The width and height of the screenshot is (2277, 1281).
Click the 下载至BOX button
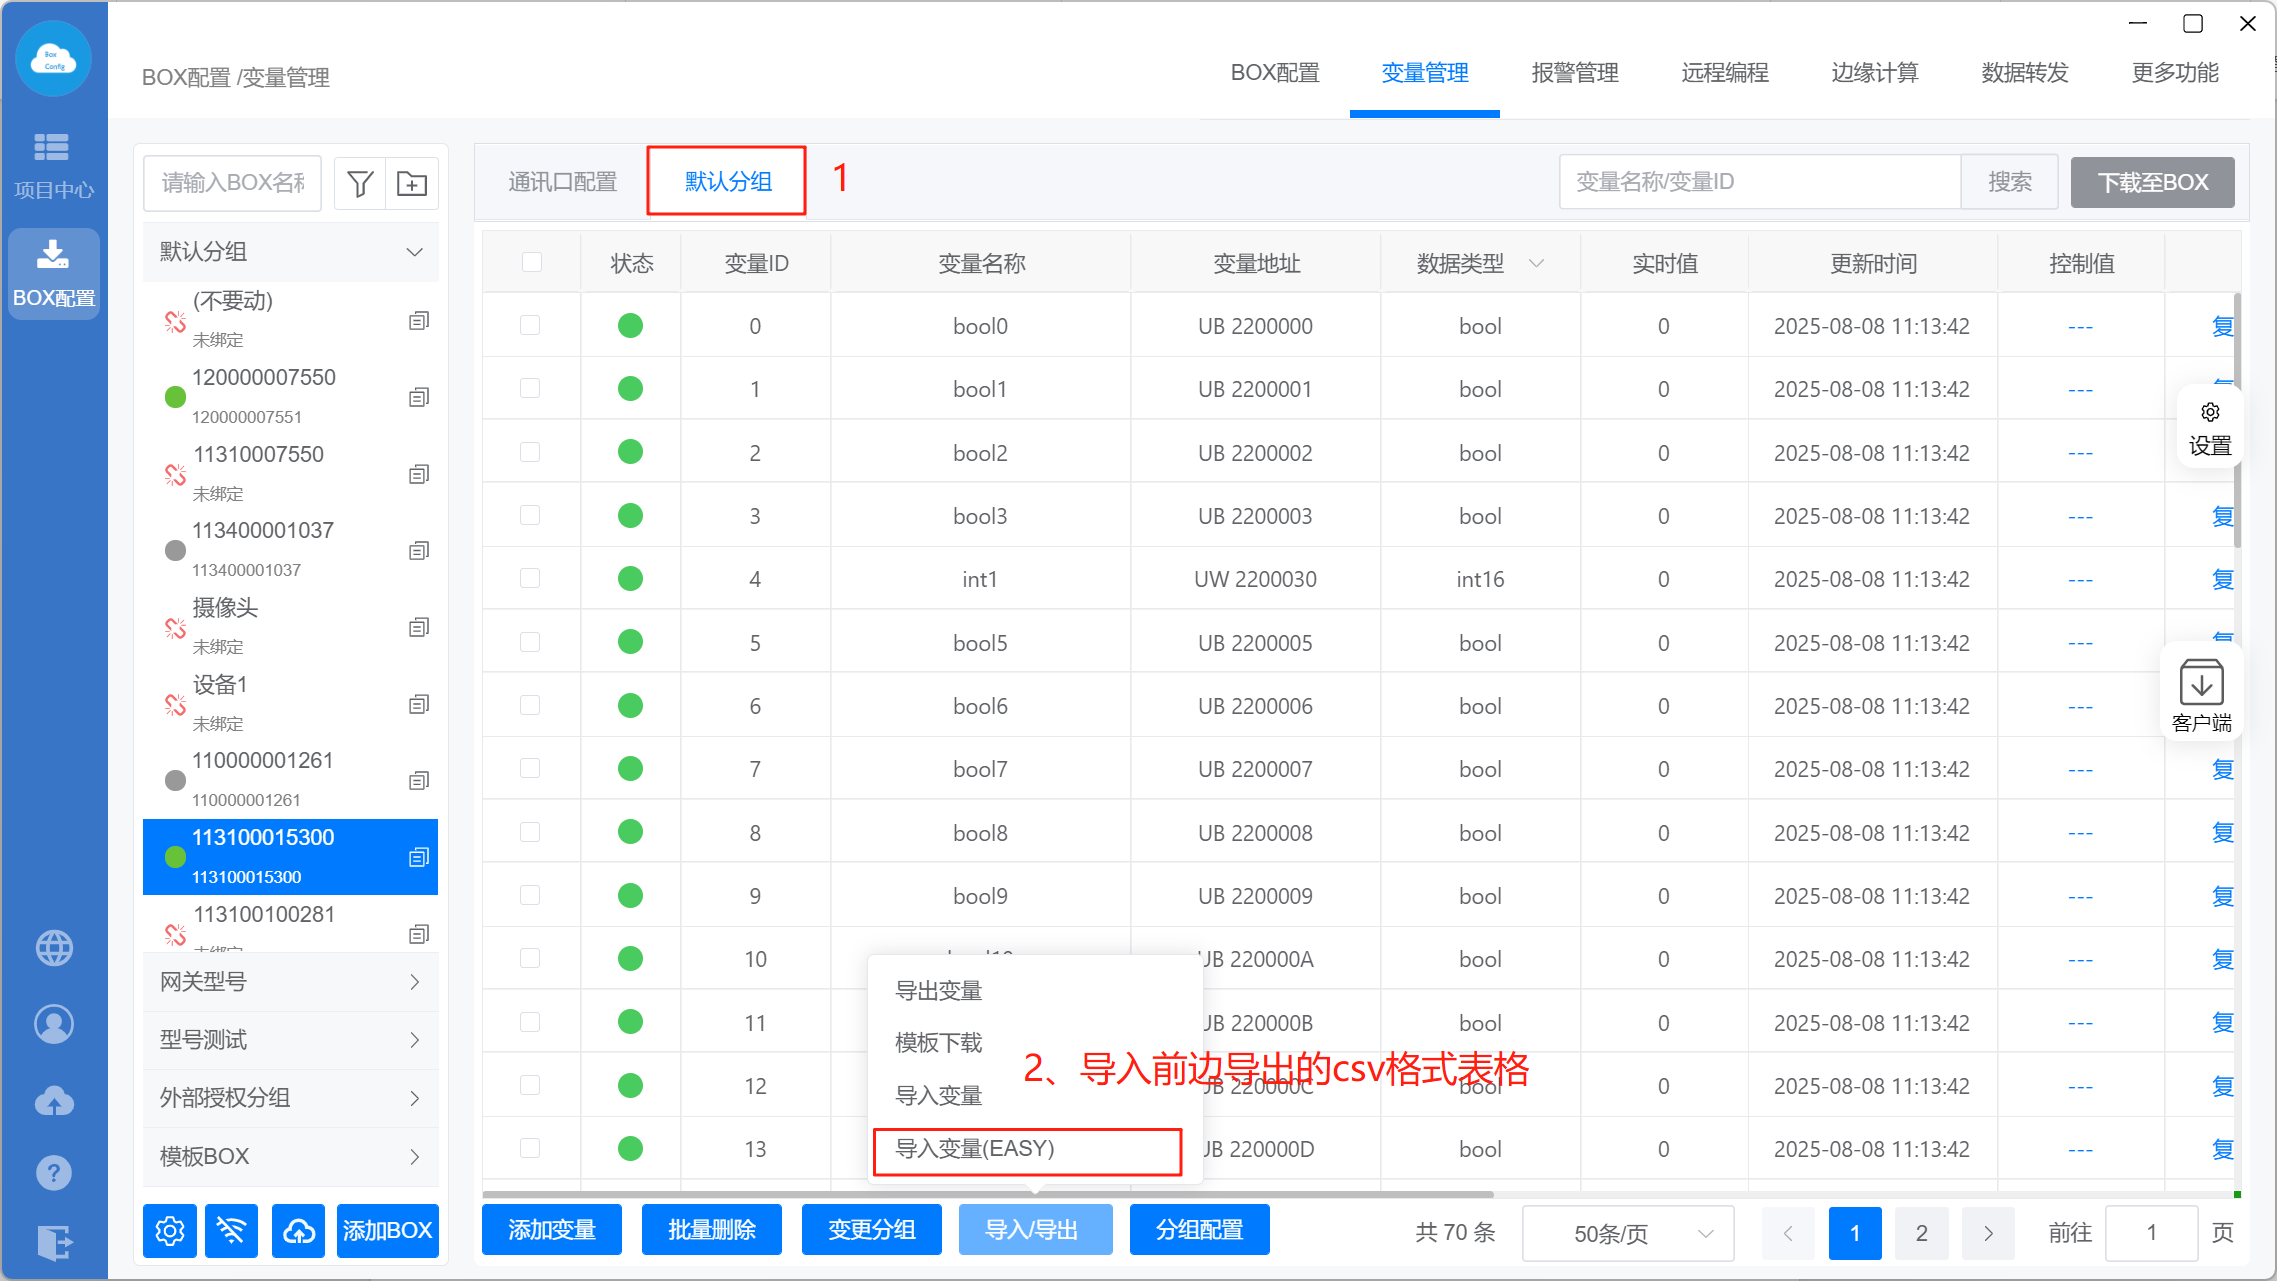tap(2152, 183)
